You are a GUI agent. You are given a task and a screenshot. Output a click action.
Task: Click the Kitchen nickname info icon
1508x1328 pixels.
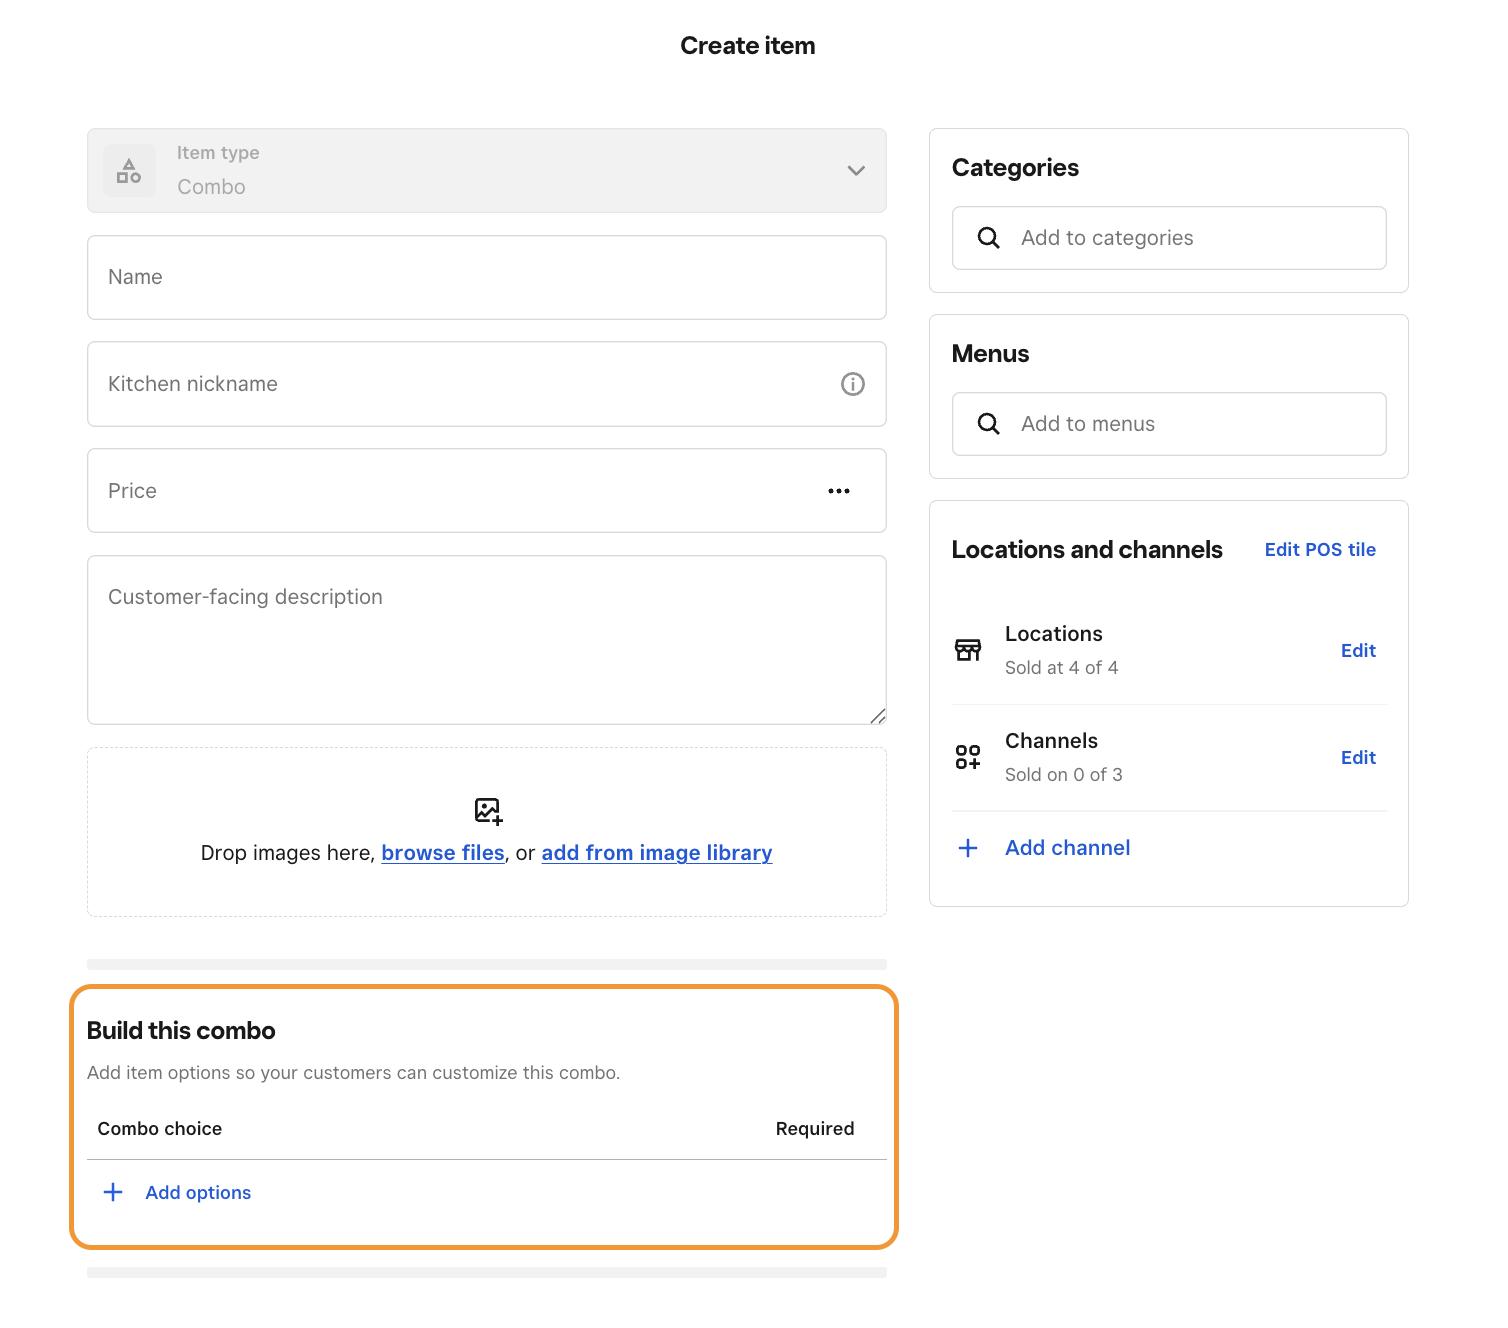coord(852,384)
